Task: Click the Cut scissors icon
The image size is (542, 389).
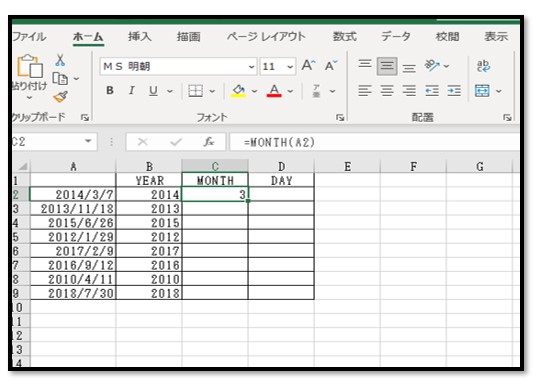Action: click(x=60, y=61)
